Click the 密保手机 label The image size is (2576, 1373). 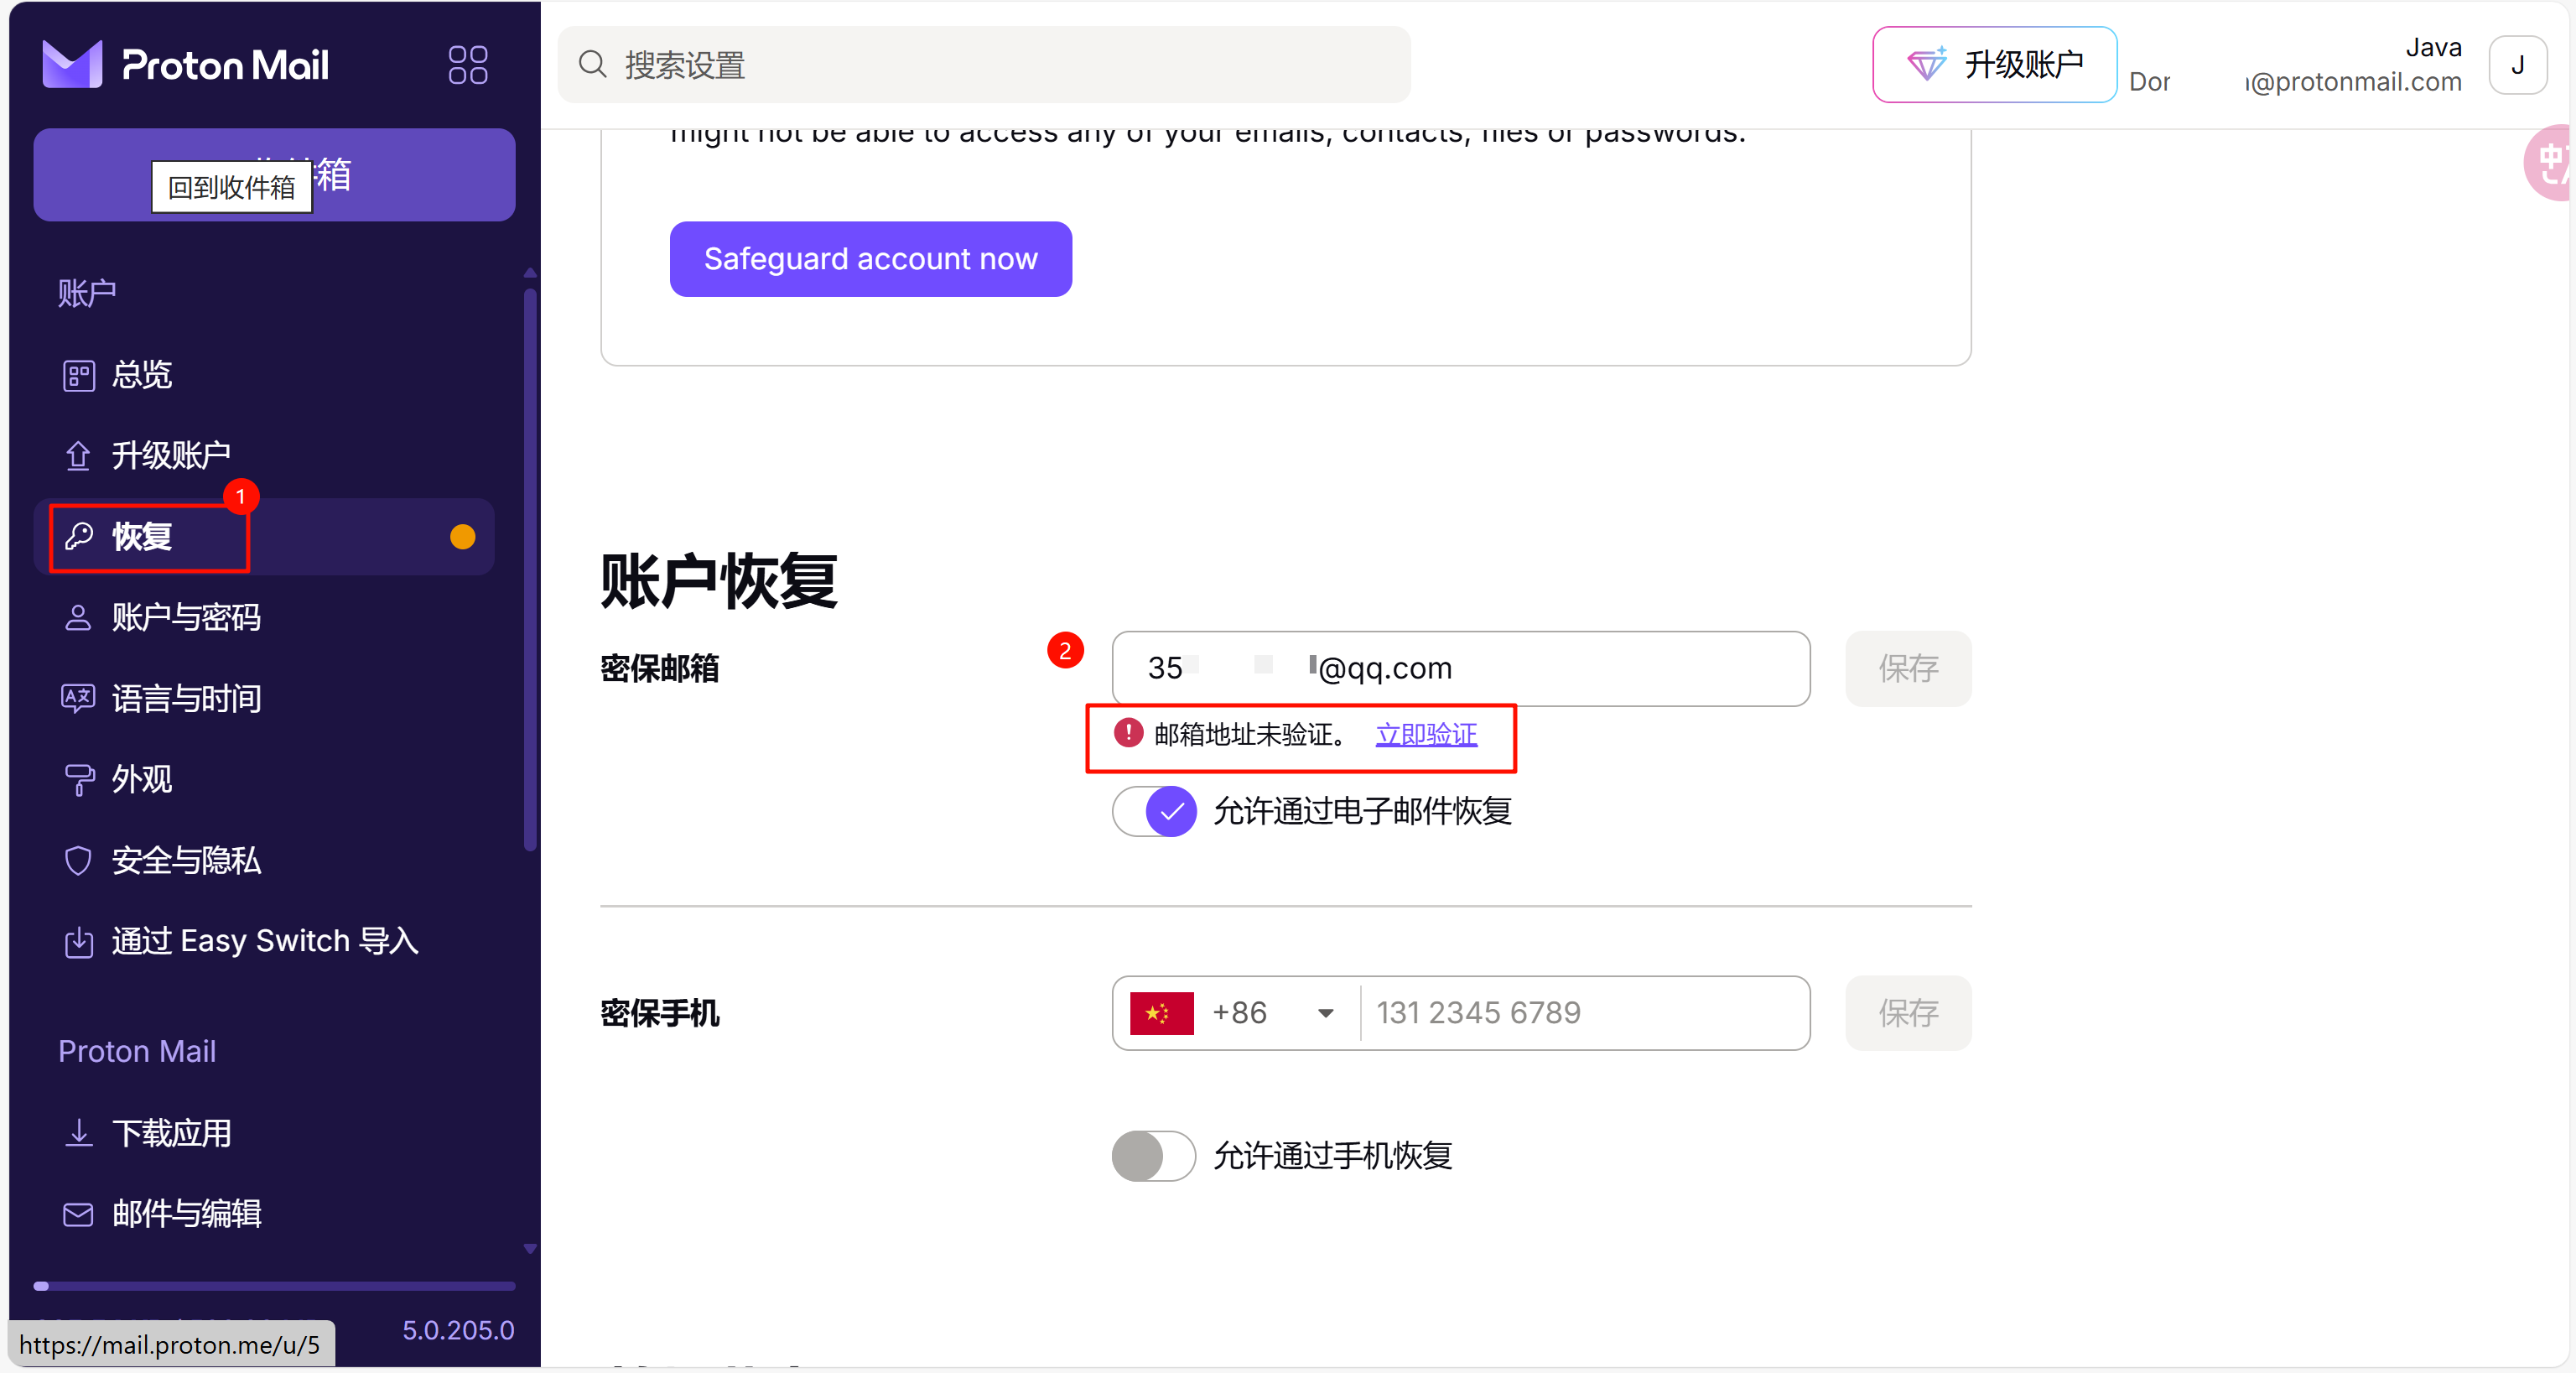(x=659, y=1013)
